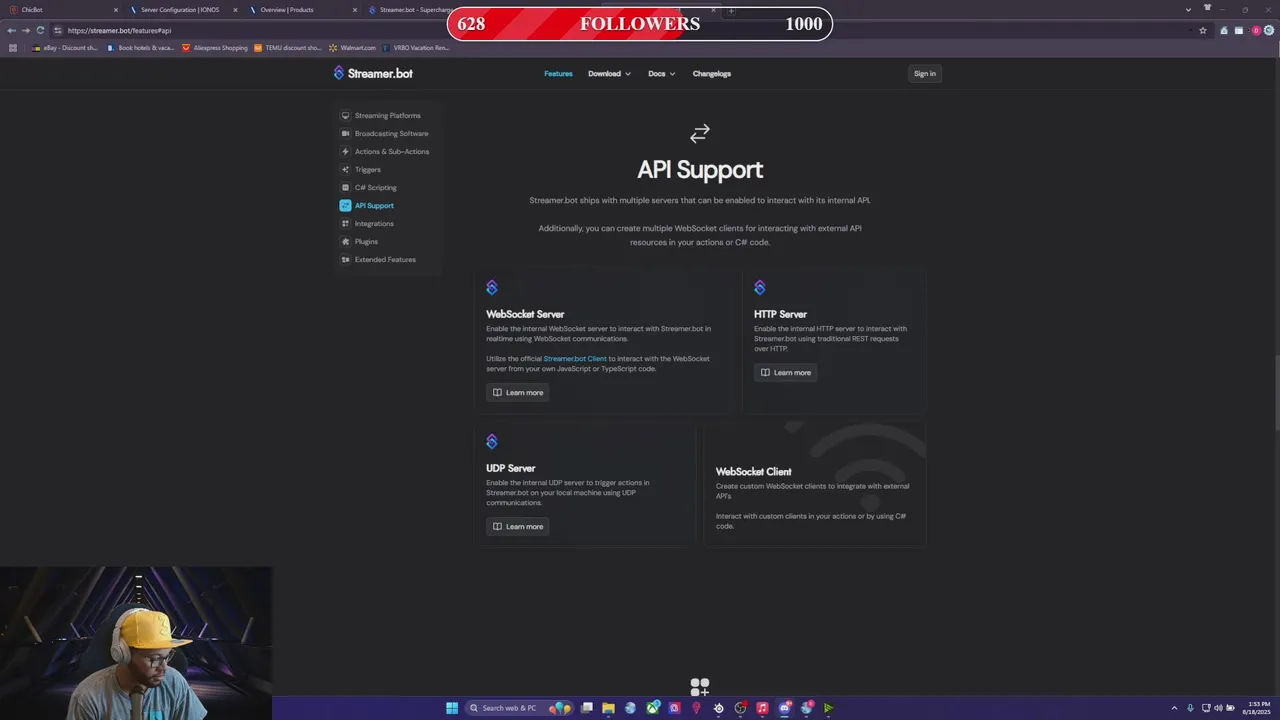Reload the Streamer.bot page
Image resolution: width=1280 pixels, height=720 pixels.
[40, 30]
